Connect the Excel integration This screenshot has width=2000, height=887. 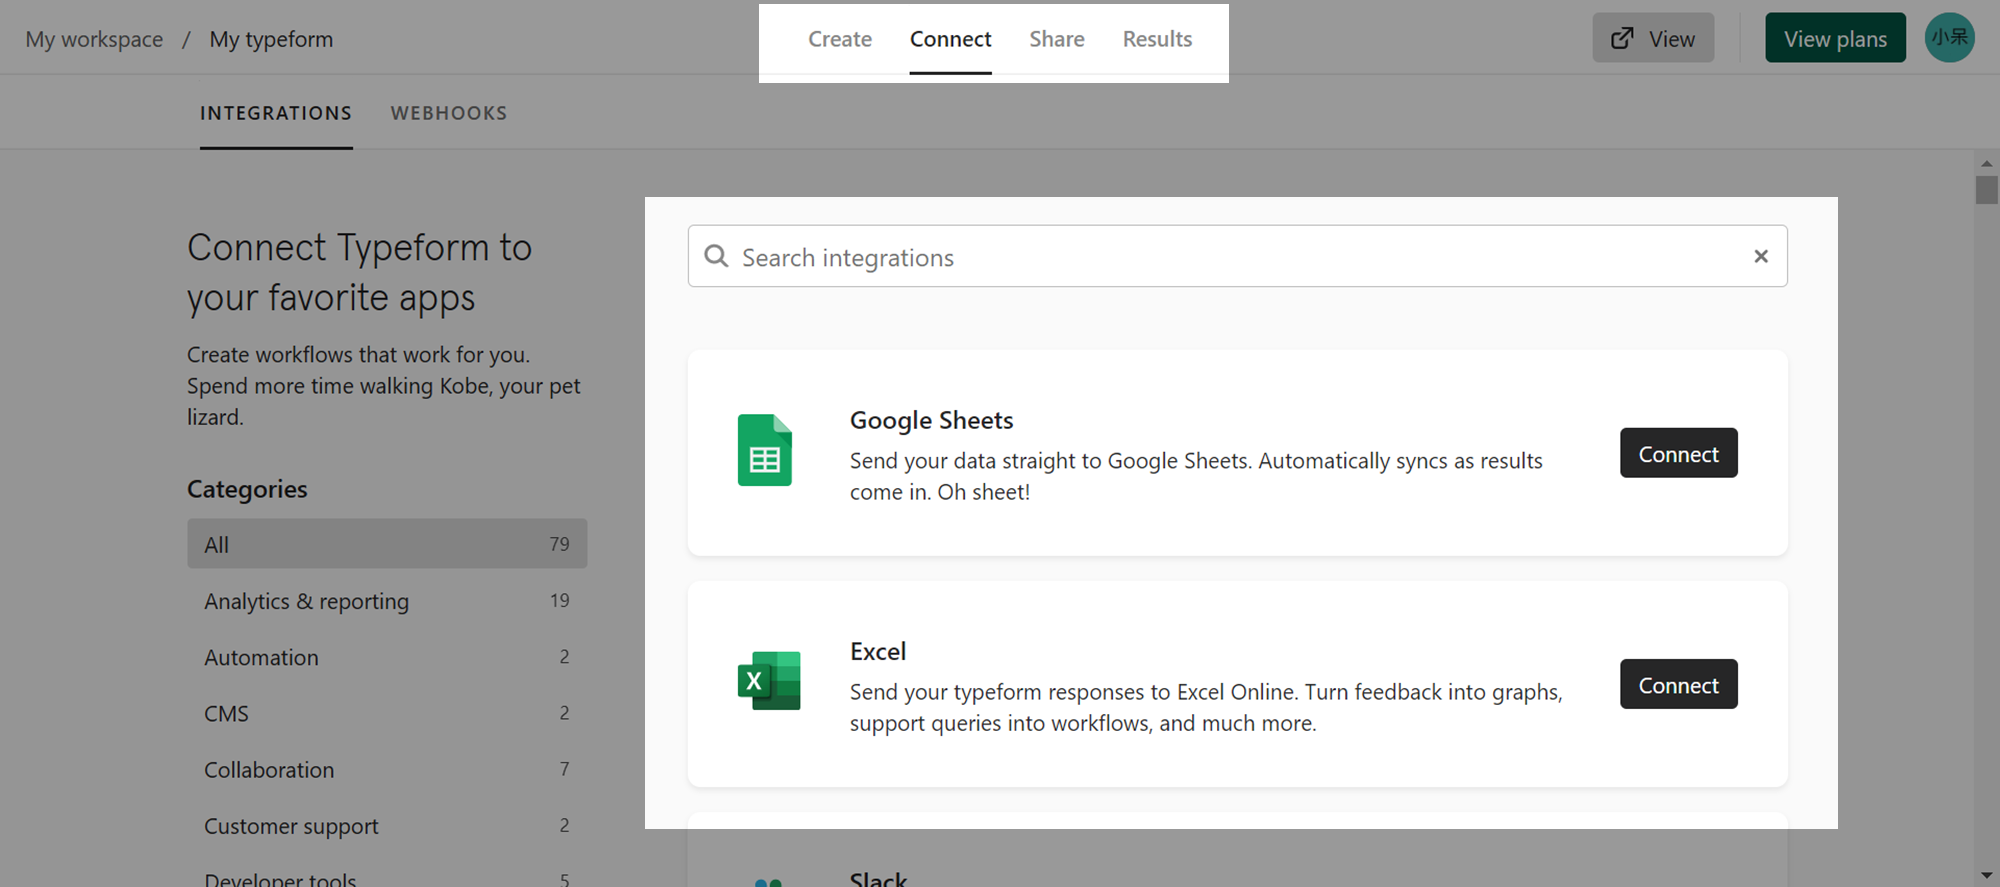click(1679, 684)
